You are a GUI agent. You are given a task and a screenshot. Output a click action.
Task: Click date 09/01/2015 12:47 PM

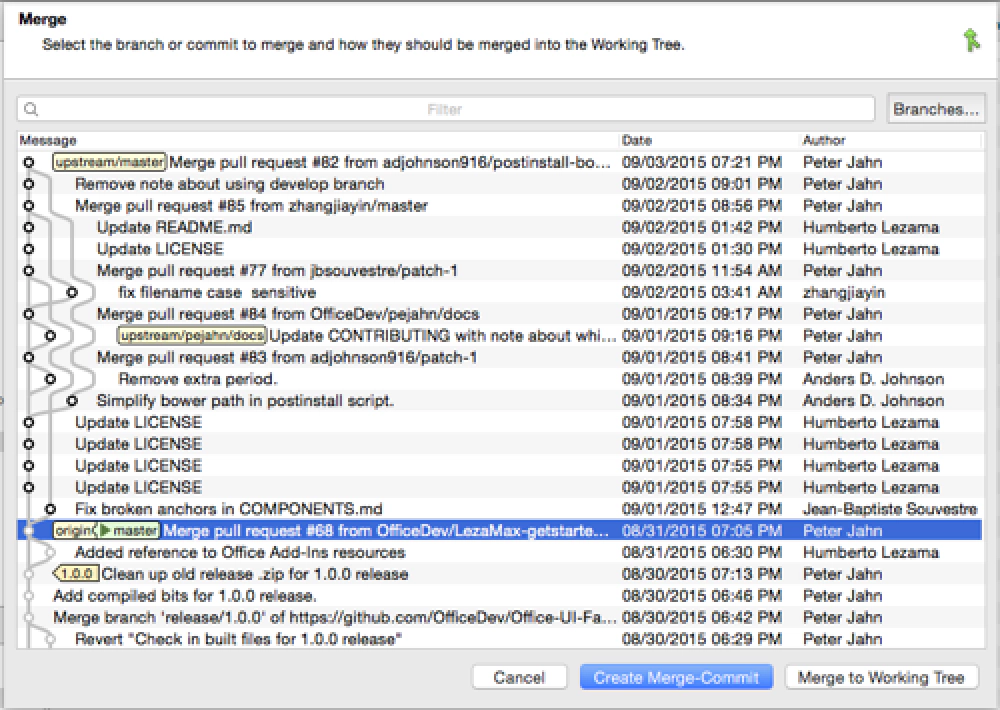coord(702,509)
